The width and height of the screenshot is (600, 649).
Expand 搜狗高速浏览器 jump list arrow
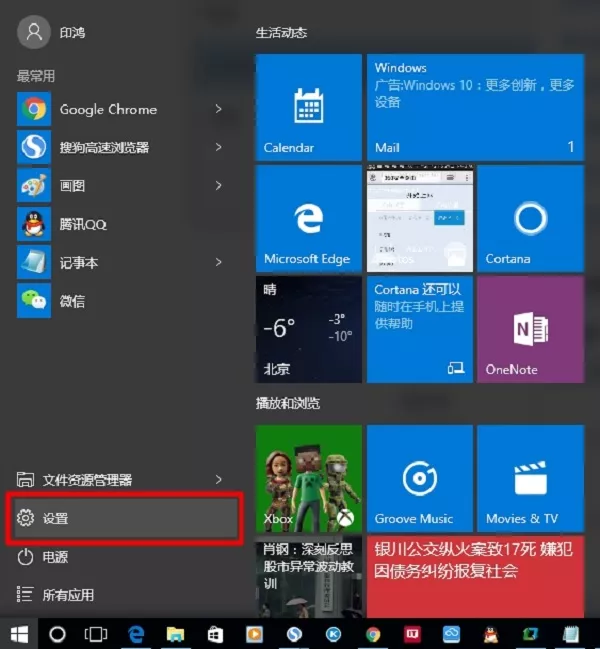[x=218, y=147]
